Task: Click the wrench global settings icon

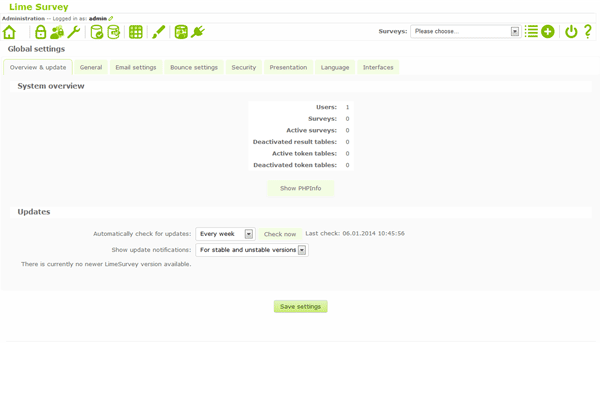Action: (x=74, y=32)
